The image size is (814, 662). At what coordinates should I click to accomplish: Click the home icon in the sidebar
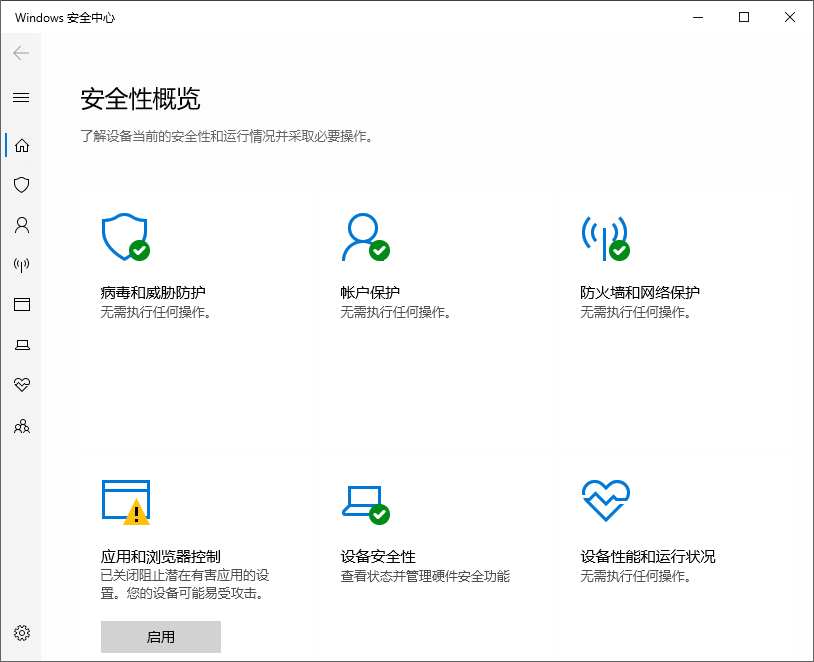tap(22, 145)
